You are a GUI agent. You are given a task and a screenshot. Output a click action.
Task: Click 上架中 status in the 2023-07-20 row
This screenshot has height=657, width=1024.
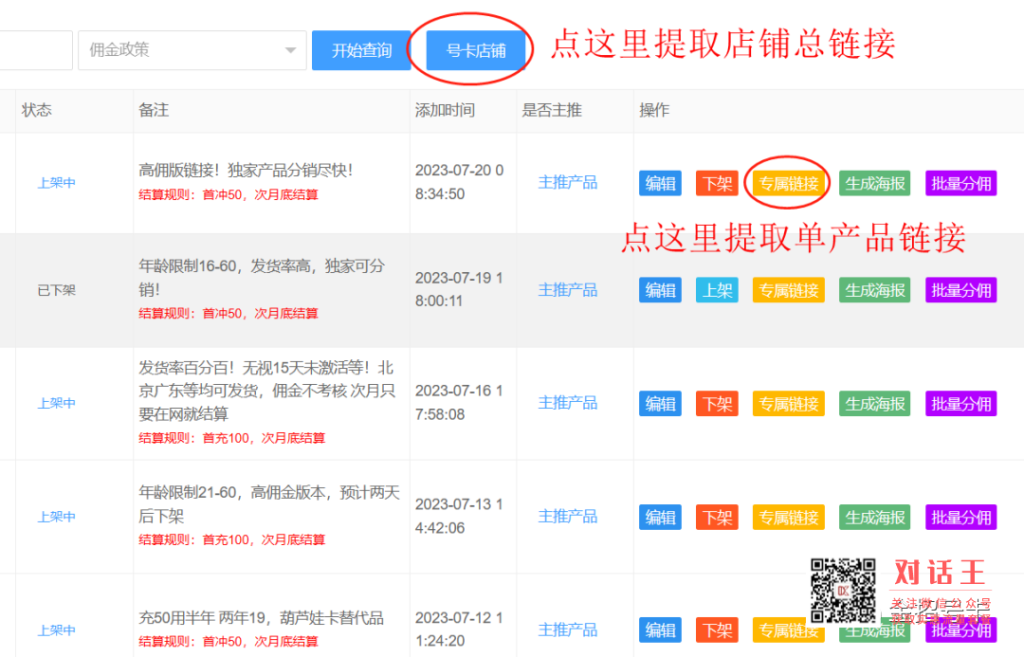coord(56,183)
